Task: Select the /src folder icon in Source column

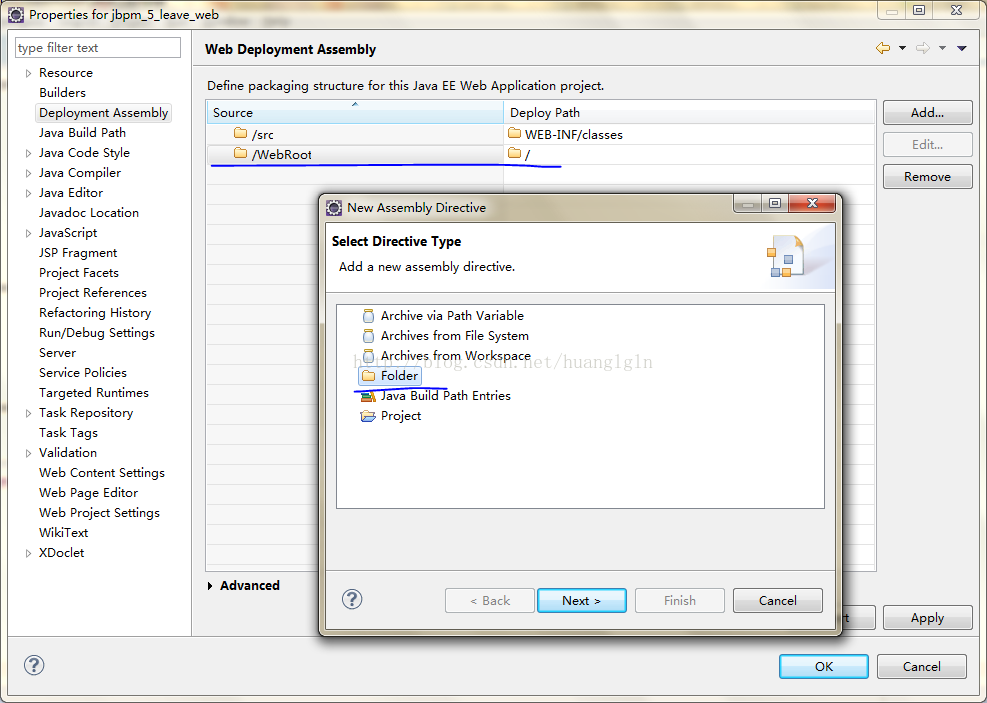Action: click(x=240, y=133)
